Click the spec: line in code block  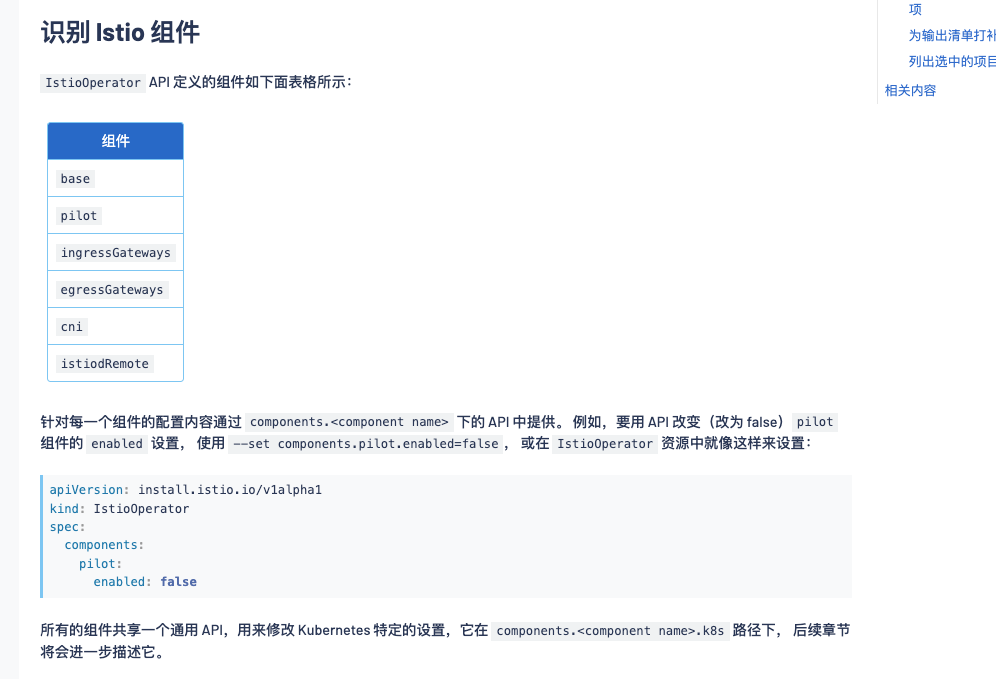[x=67, y=527]
